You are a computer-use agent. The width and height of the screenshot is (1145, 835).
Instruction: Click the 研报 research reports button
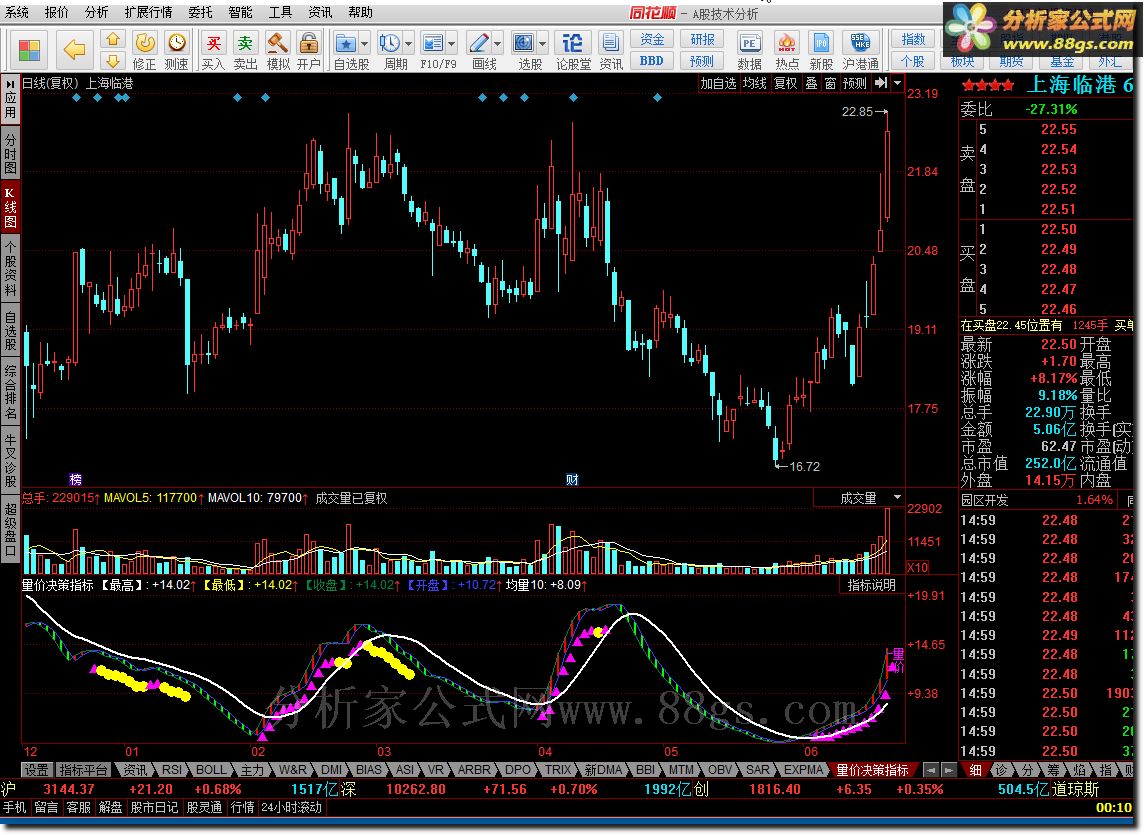point(702,39)
